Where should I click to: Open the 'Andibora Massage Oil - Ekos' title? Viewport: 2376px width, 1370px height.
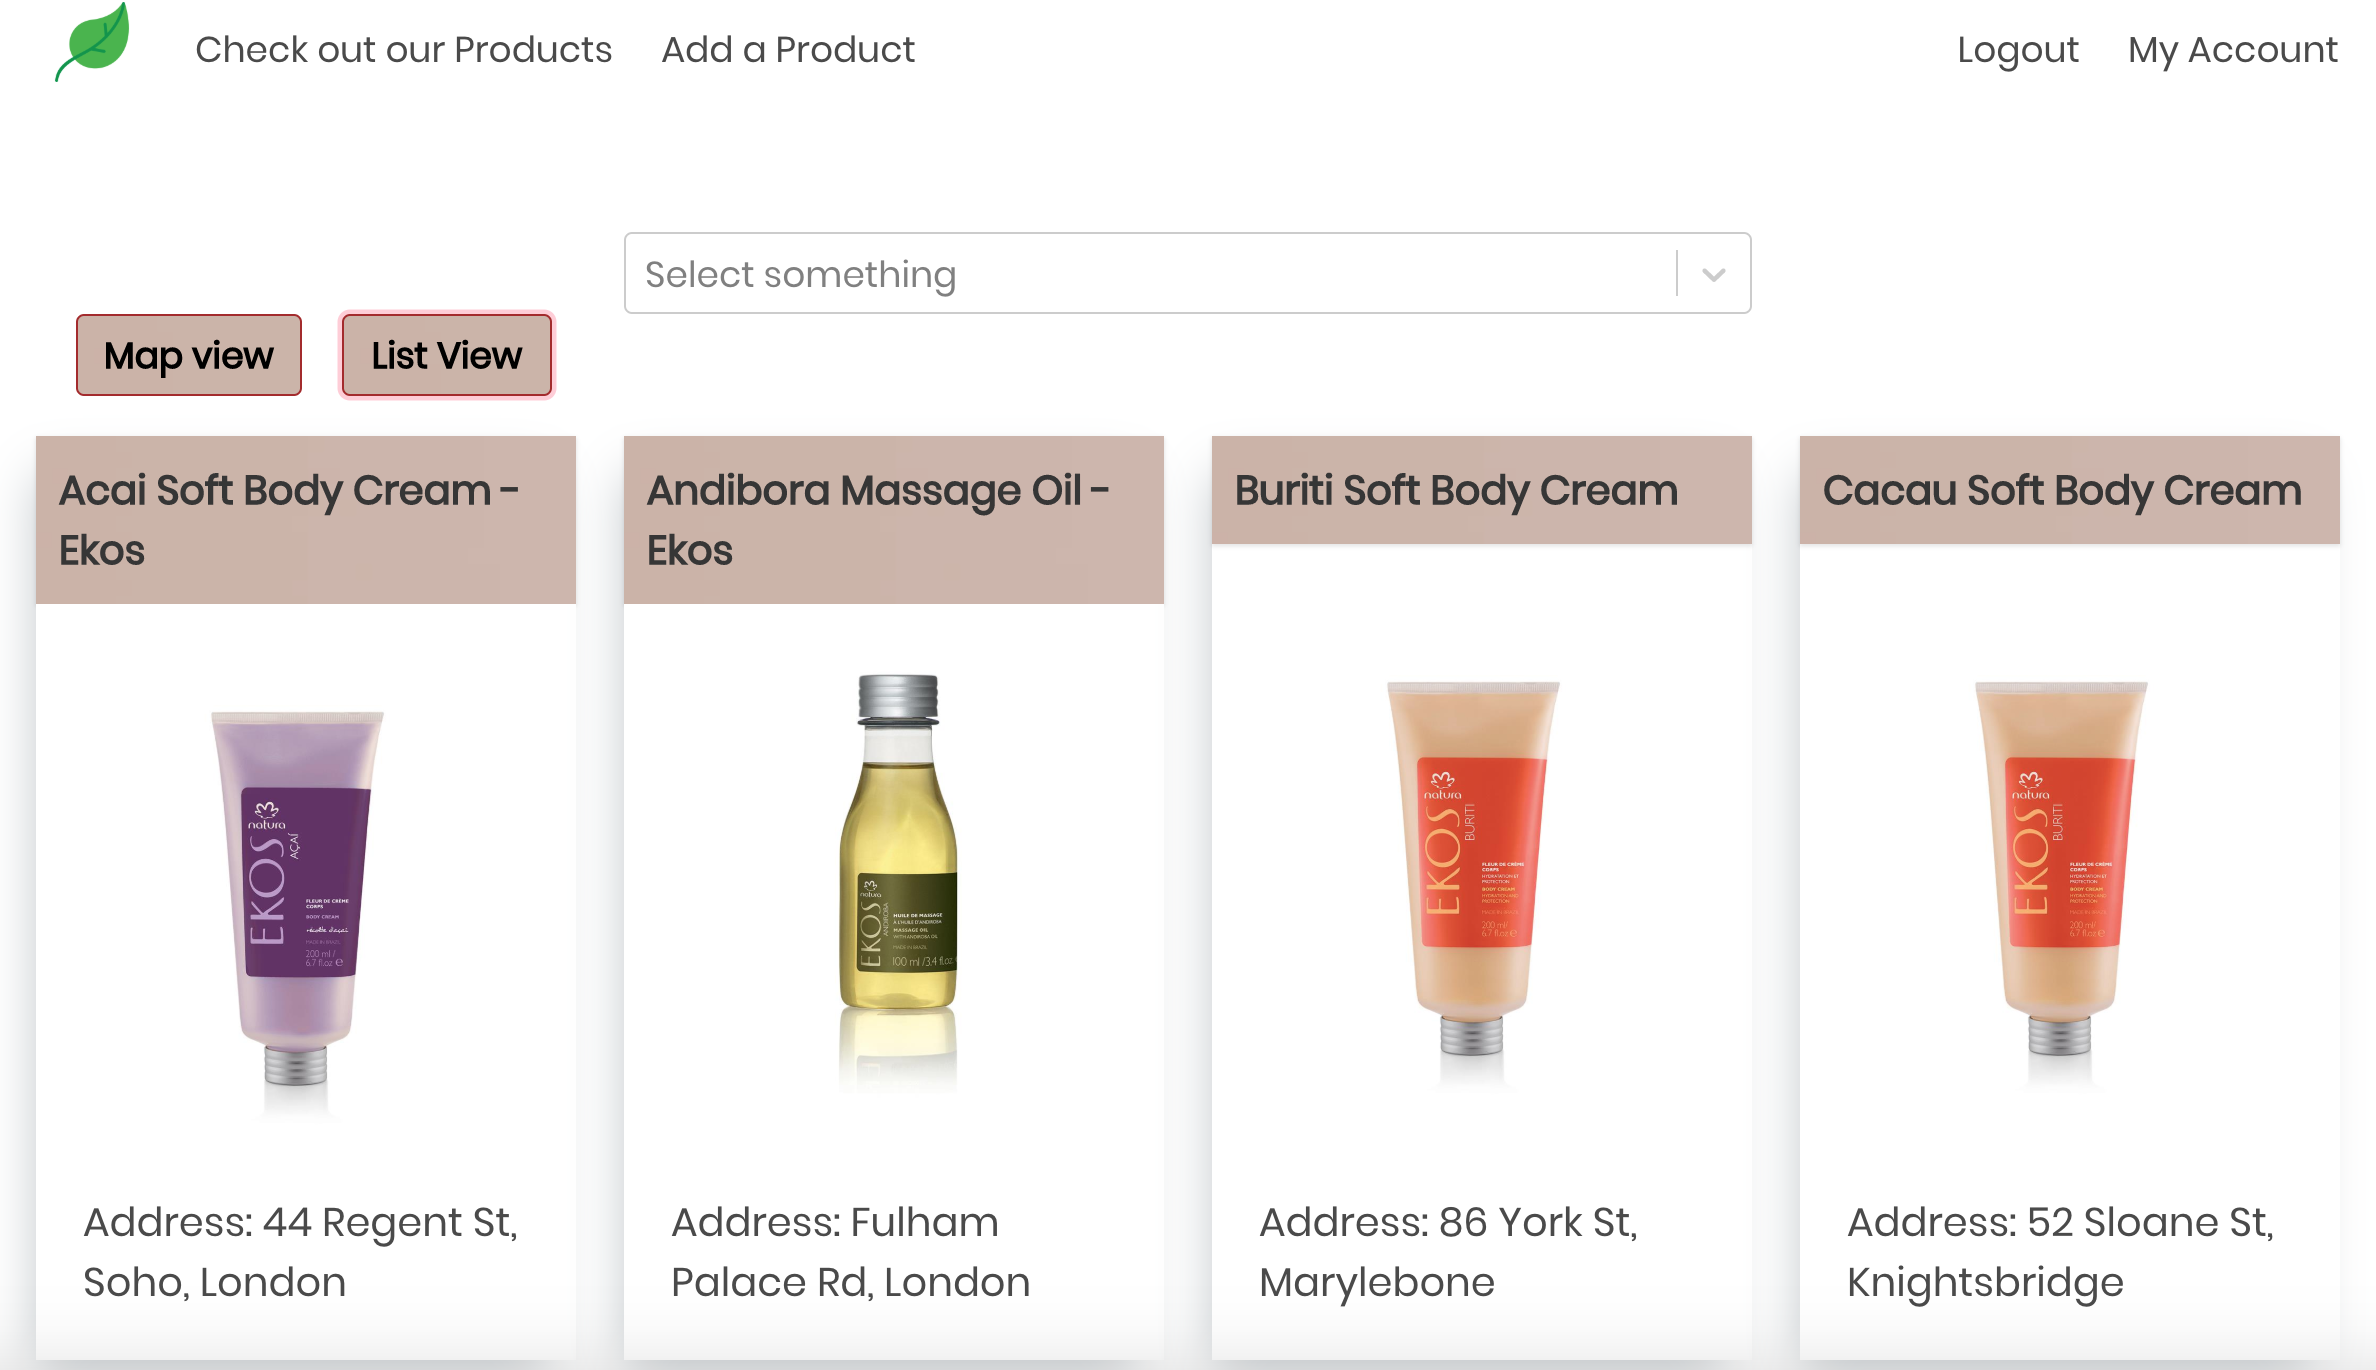(878, 519)
